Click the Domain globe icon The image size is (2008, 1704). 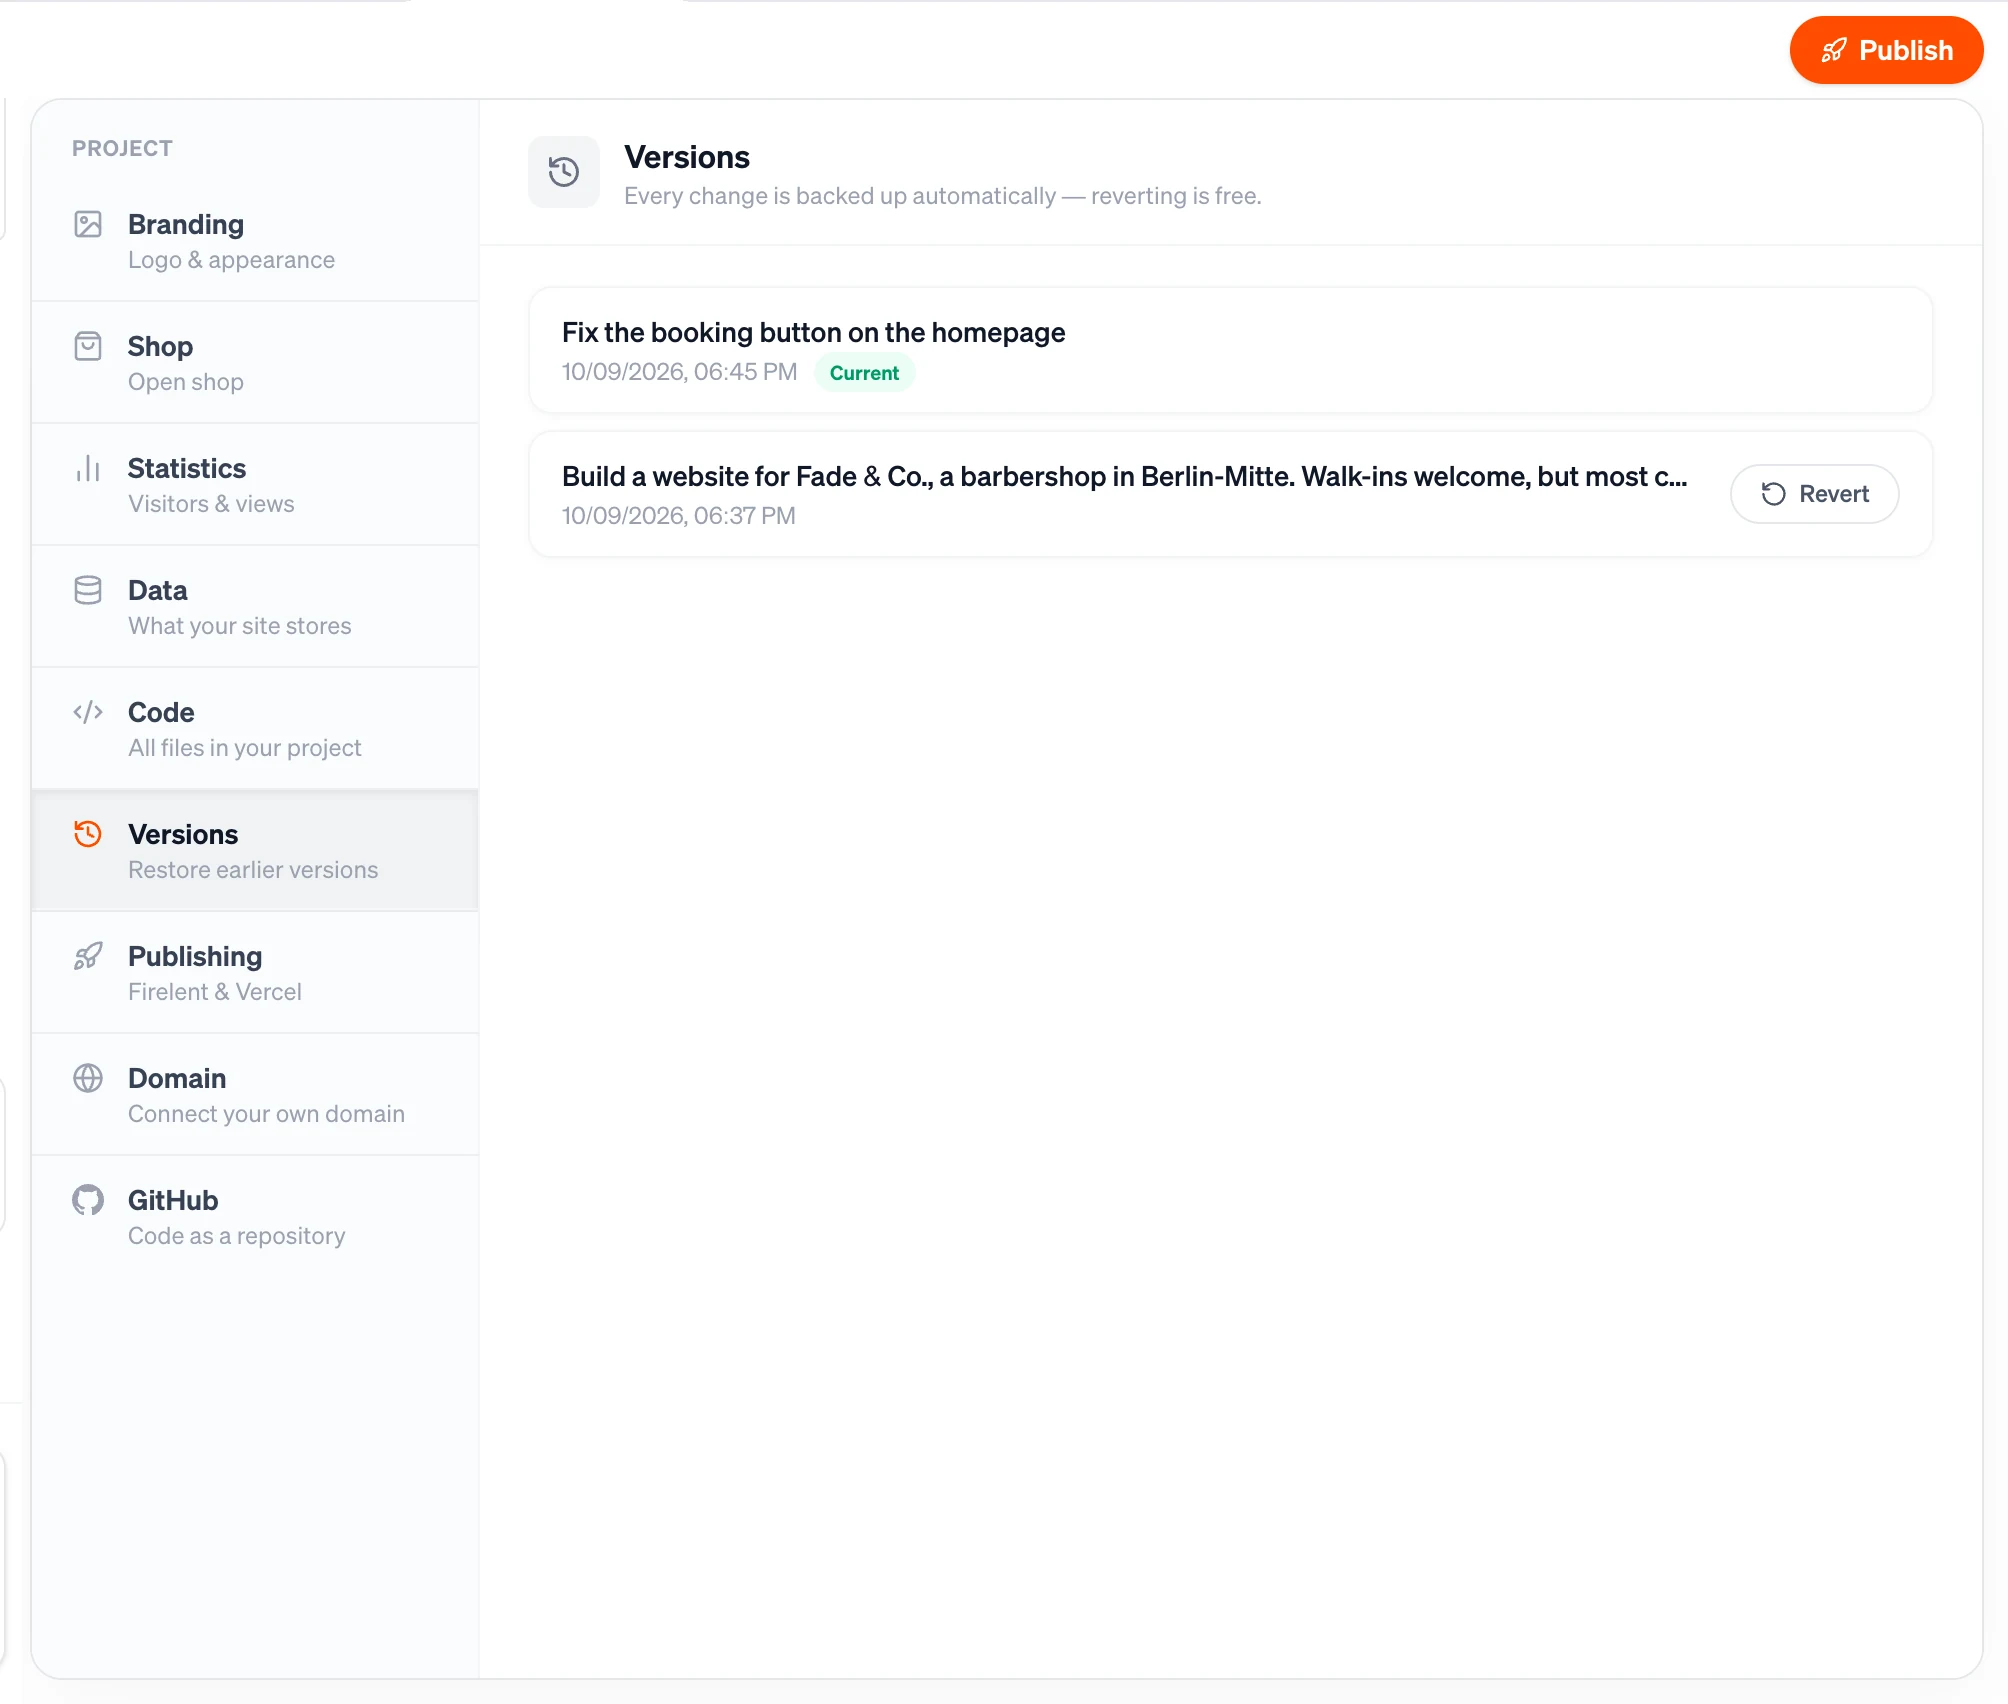coord(88,1078)
